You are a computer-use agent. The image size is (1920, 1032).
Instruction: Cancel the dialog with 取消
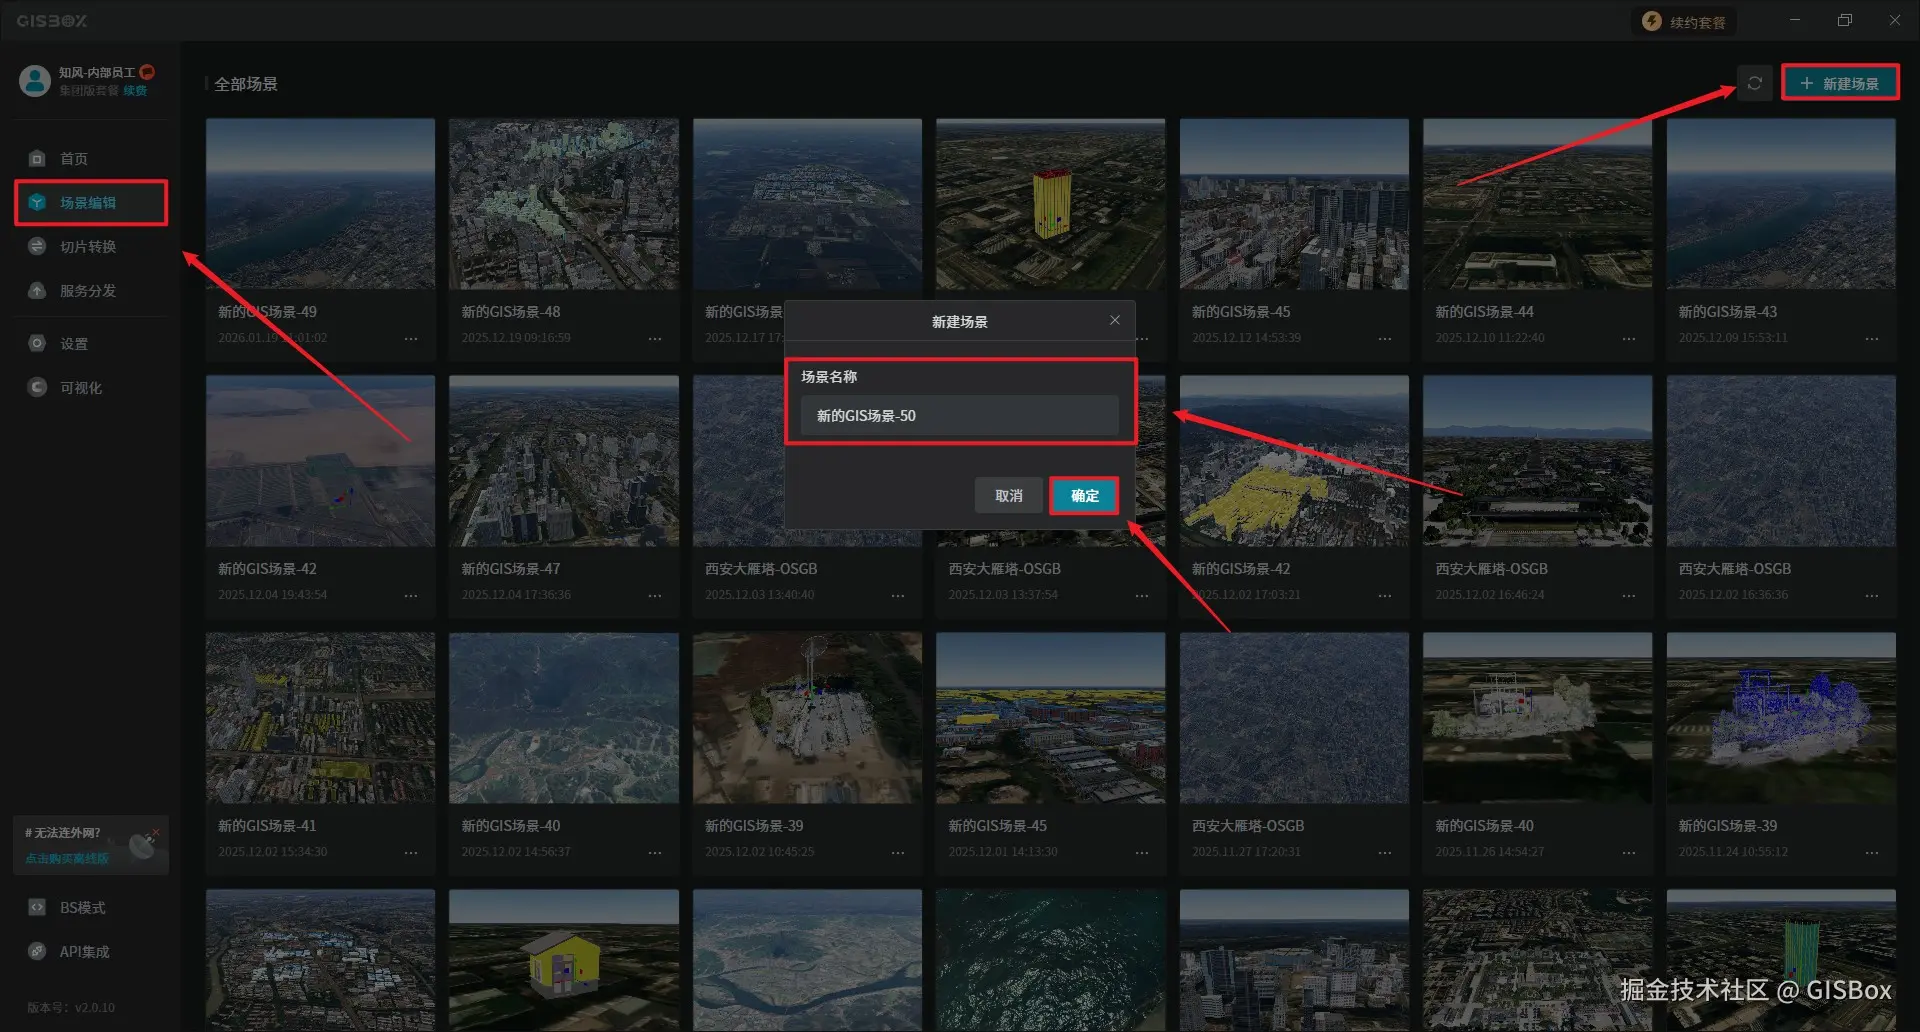click(1009, 495)
